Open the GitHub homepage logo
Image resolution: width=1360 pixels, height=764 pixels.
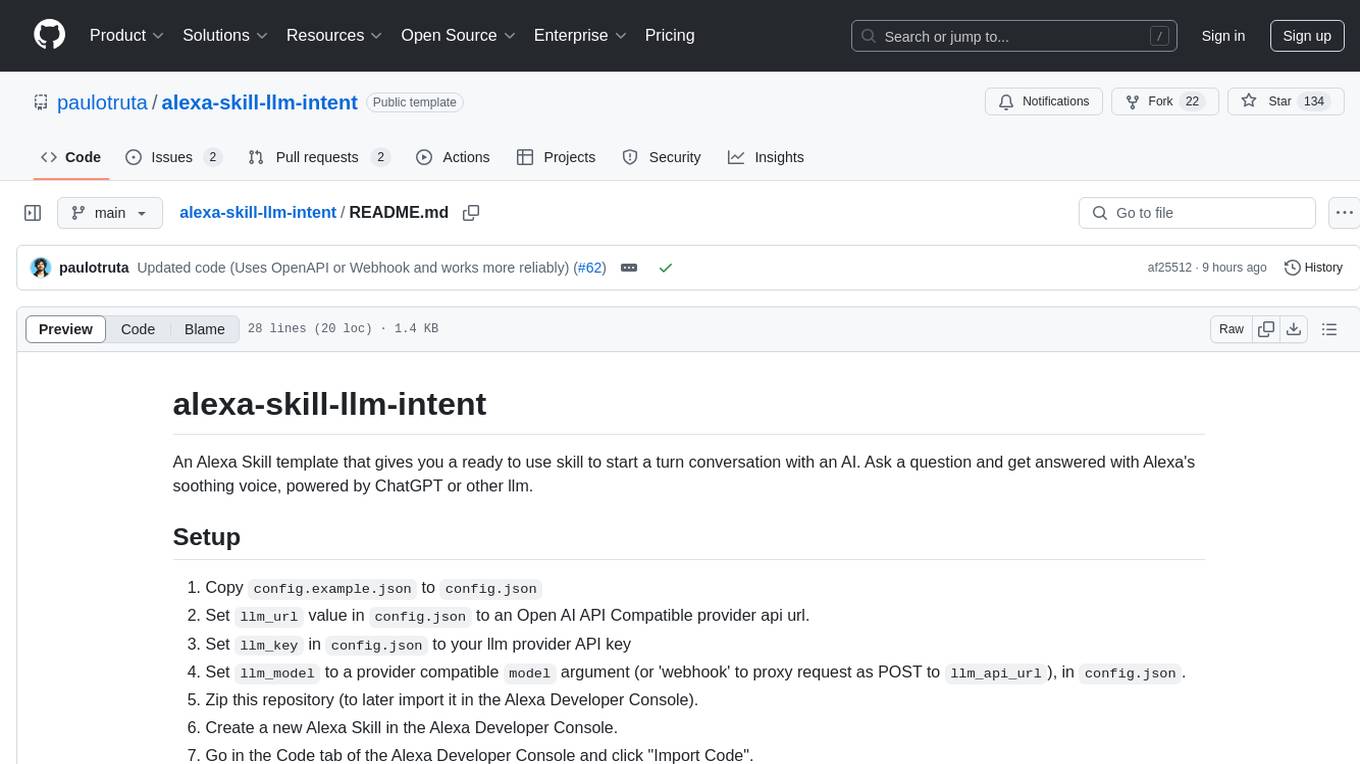coord(49,35)
